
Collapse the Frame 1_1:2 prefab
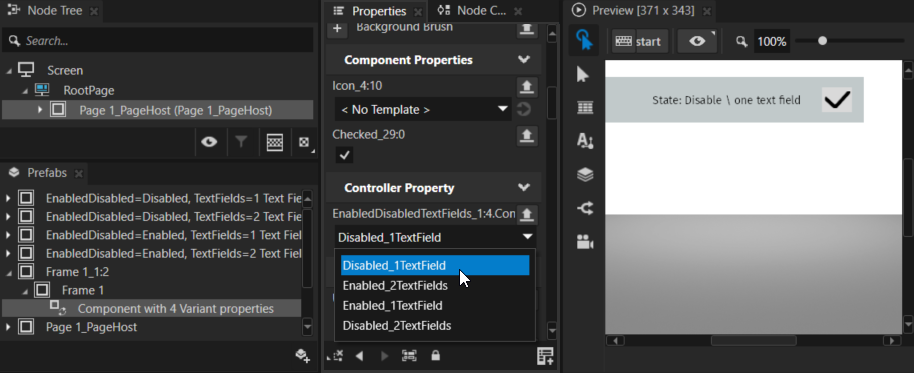[8, 272]
